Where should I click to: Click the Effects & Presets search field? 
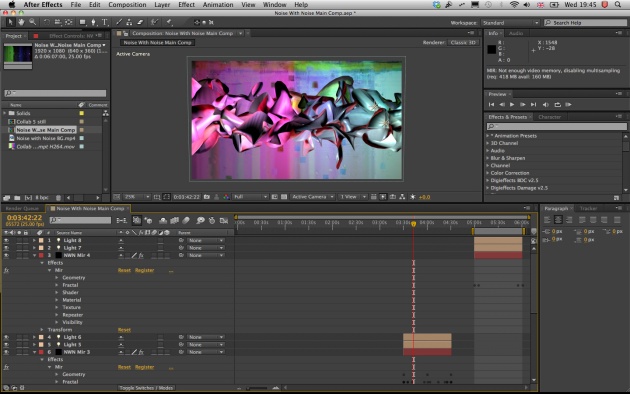tap(556, 127)
